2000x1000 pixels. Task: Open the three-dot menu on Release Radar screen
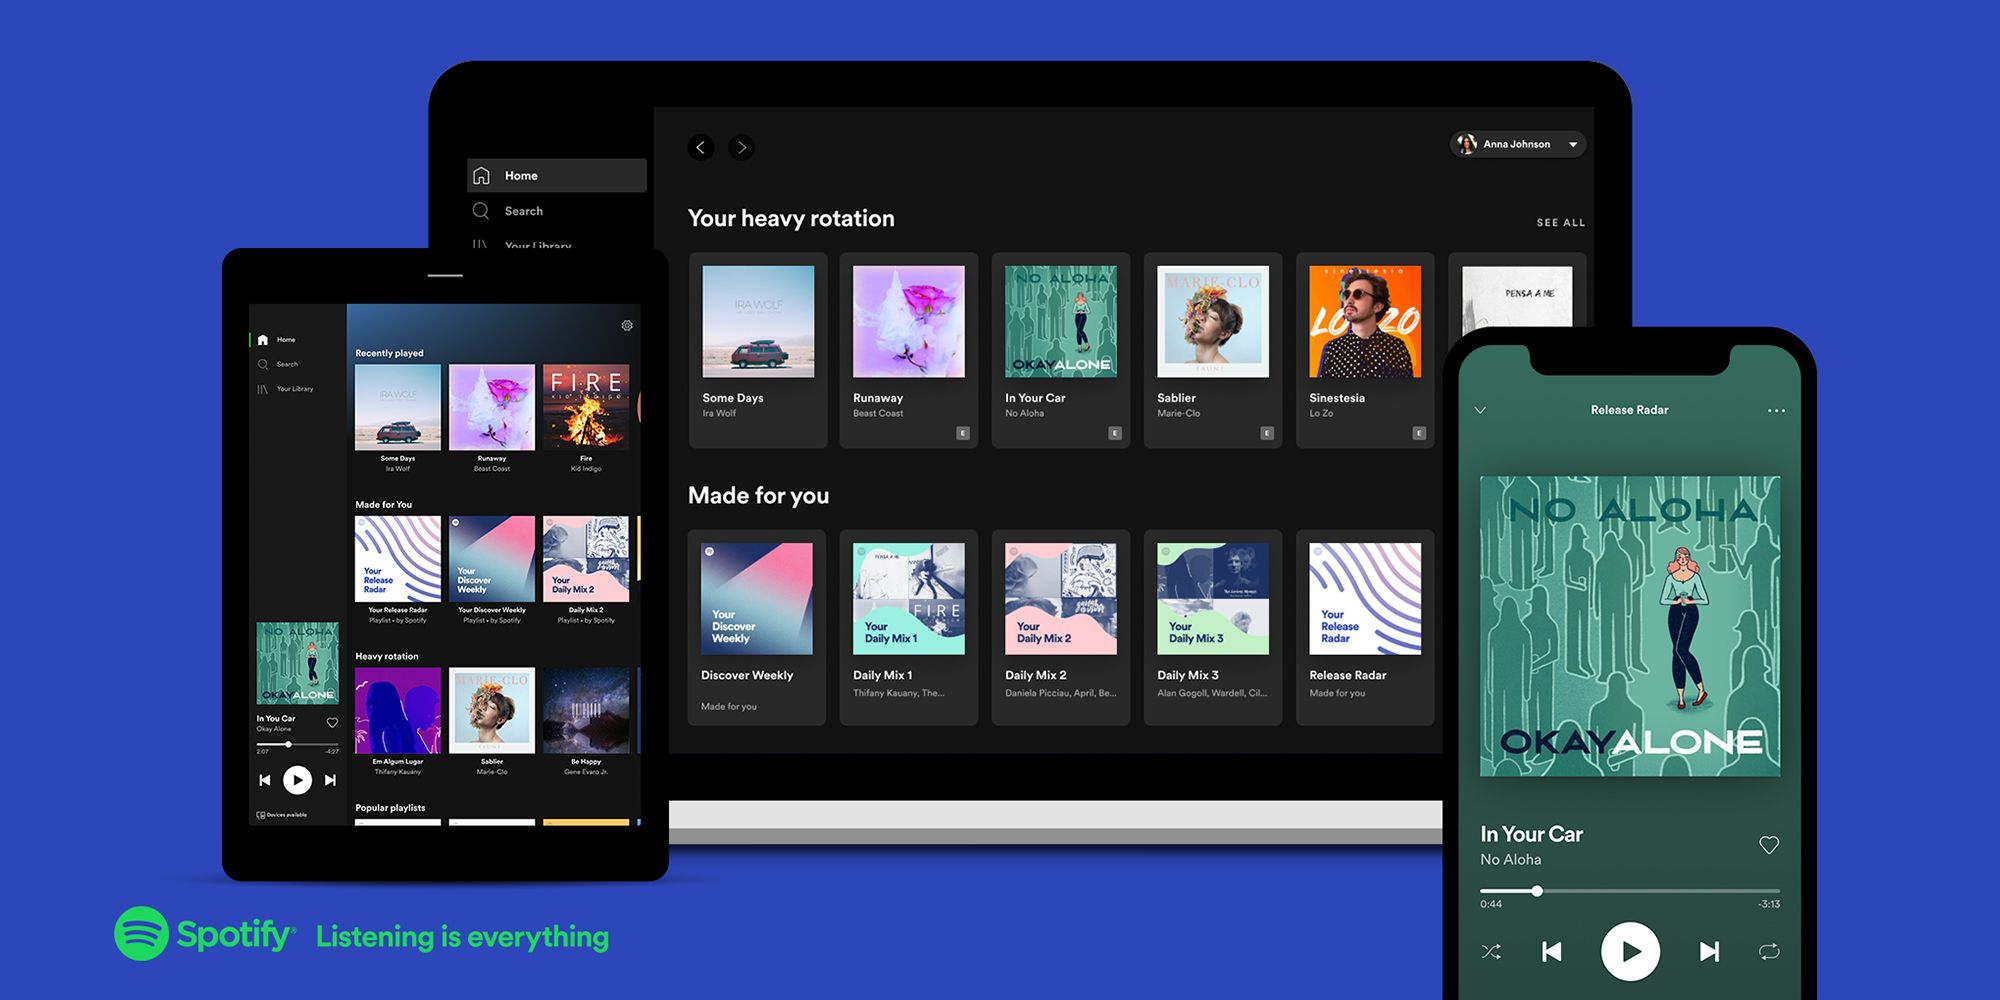[1777, 410]
